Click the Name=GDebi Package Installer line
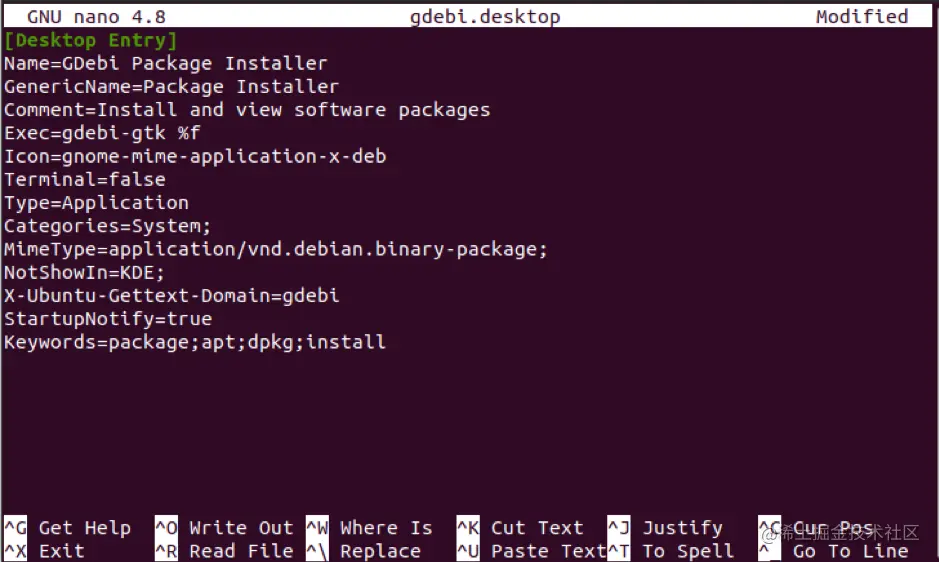Screen dimensions: 939x562 (x=166, y=63)
